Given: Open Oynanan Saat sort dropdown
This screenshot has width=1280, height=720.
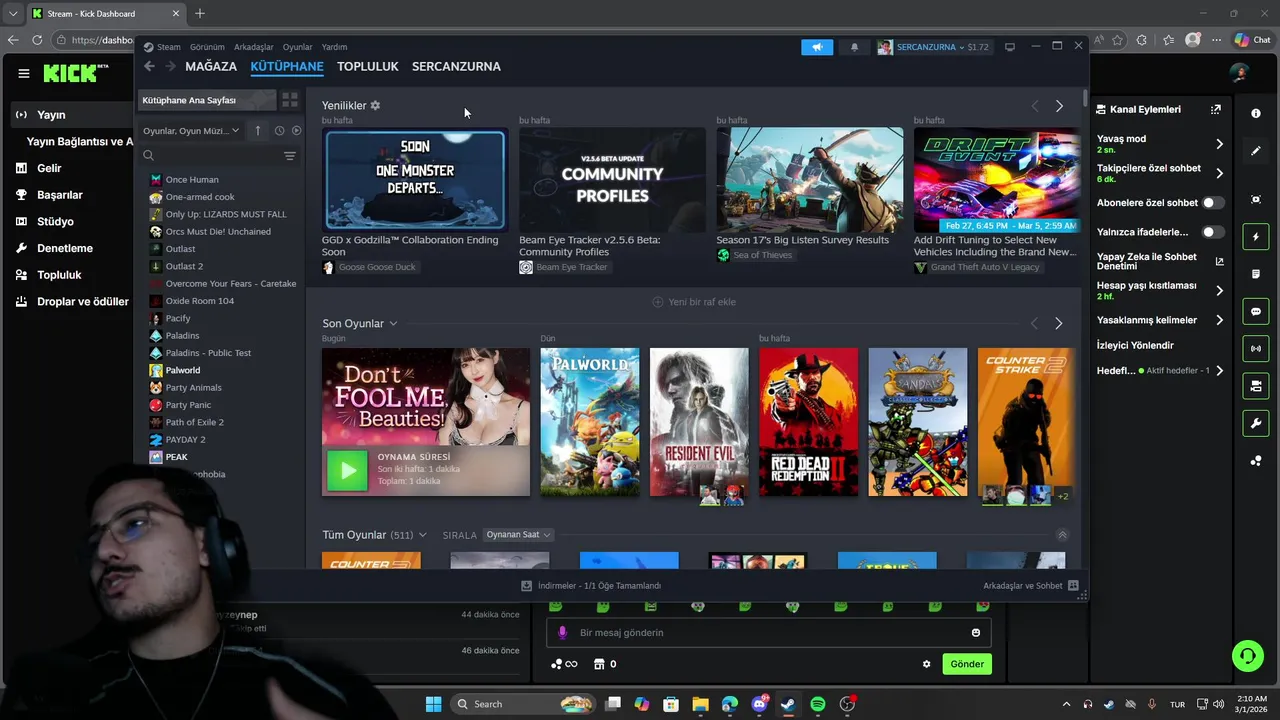Looking at the screenshot, I should pyautogui.click(x=518, y=535).
